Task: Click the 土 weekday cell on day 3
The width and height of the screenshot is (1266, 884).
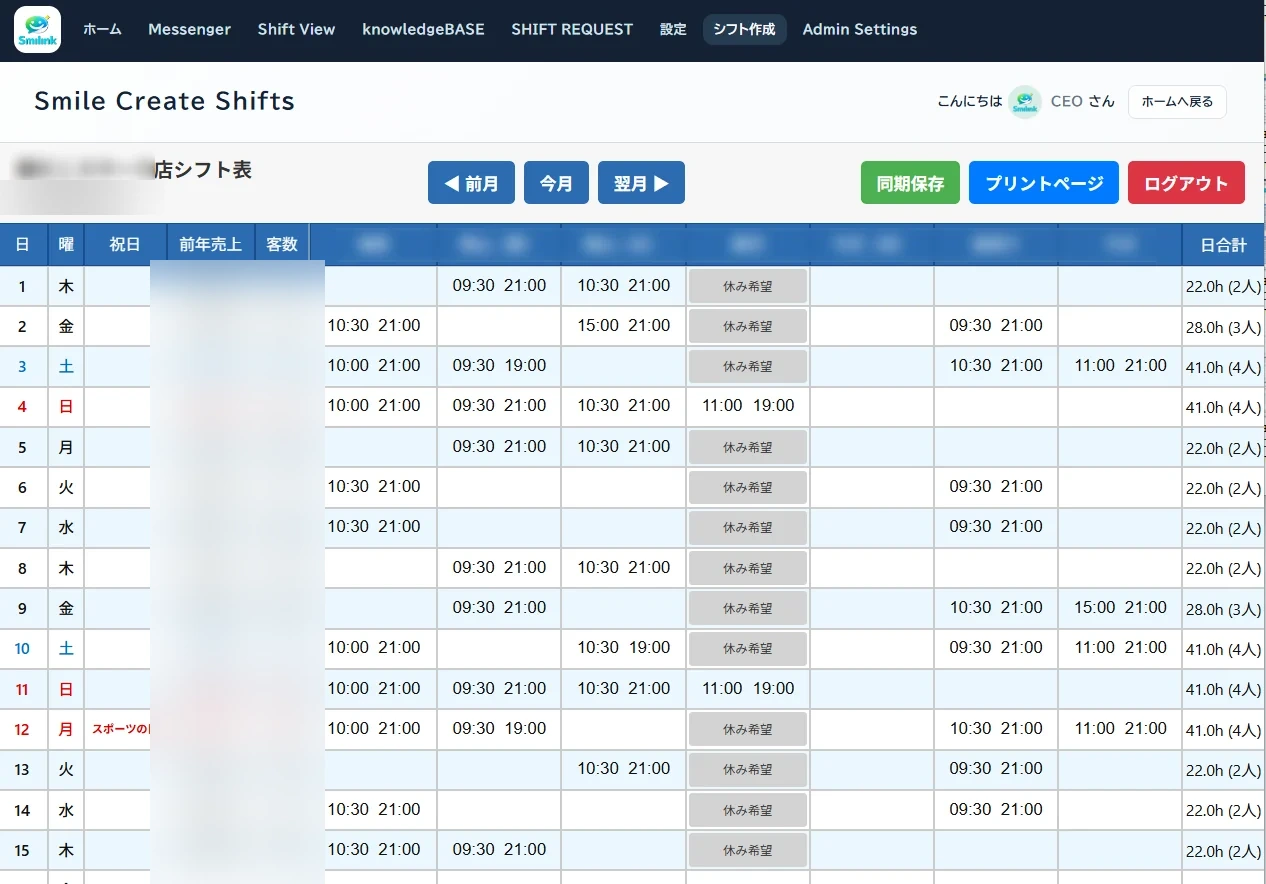Action: (66, 367)
